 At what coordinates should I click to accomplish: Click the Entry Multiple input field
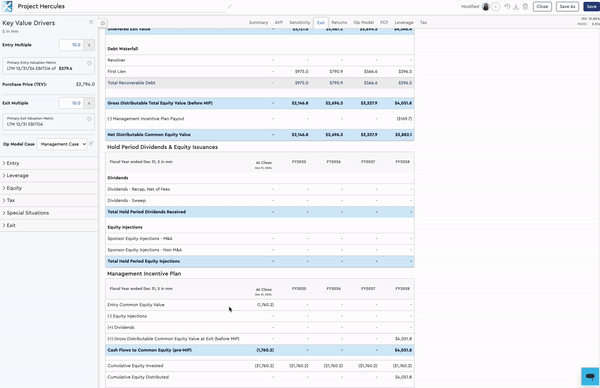71,45
